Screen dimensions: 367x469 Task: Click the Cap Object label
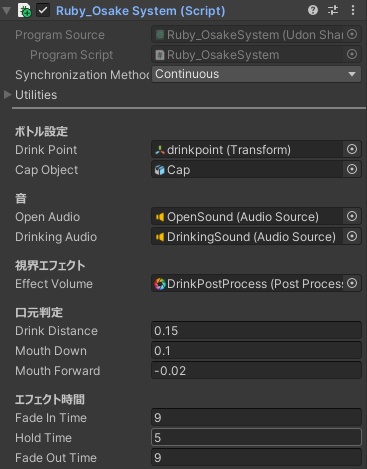click(46, 170)
